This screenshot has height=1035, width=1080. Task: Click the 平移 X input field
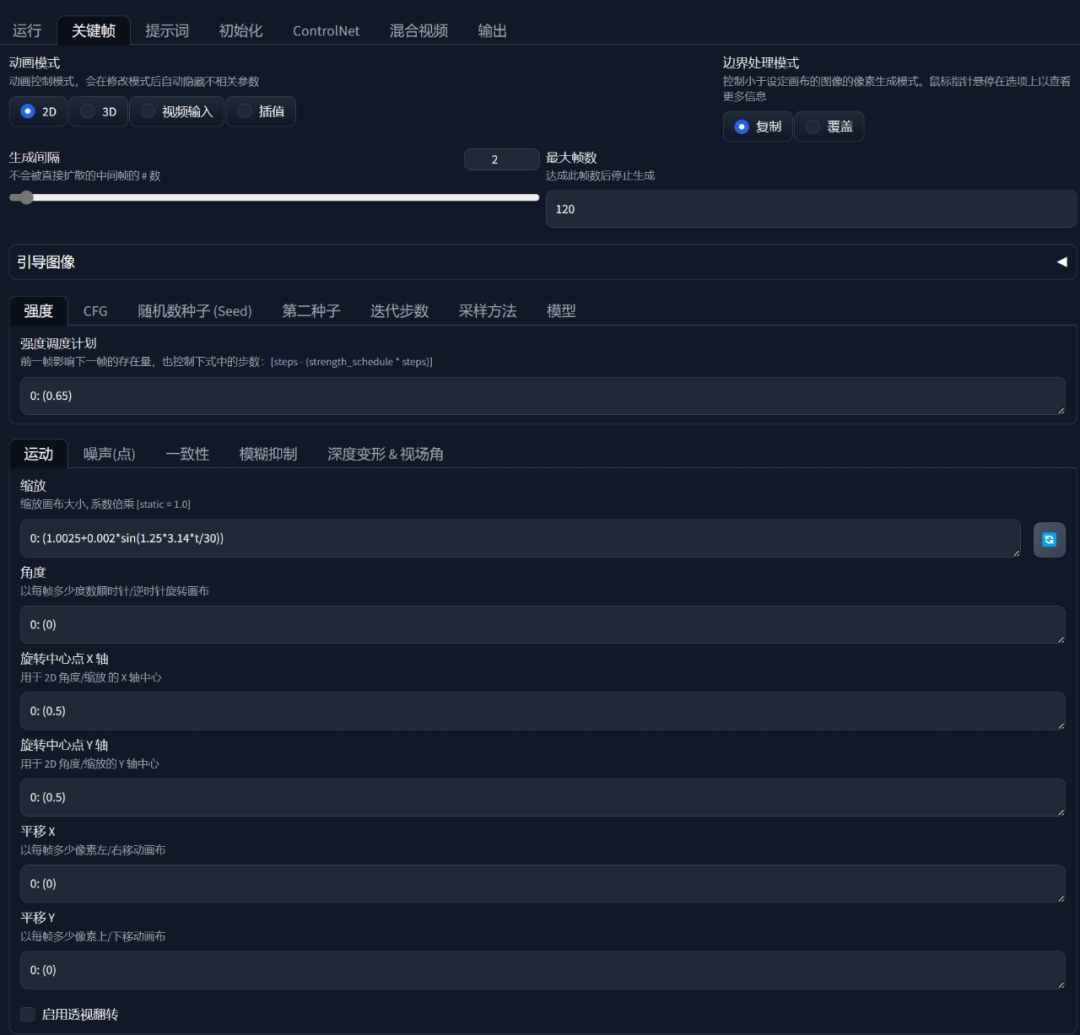point(543,884)
